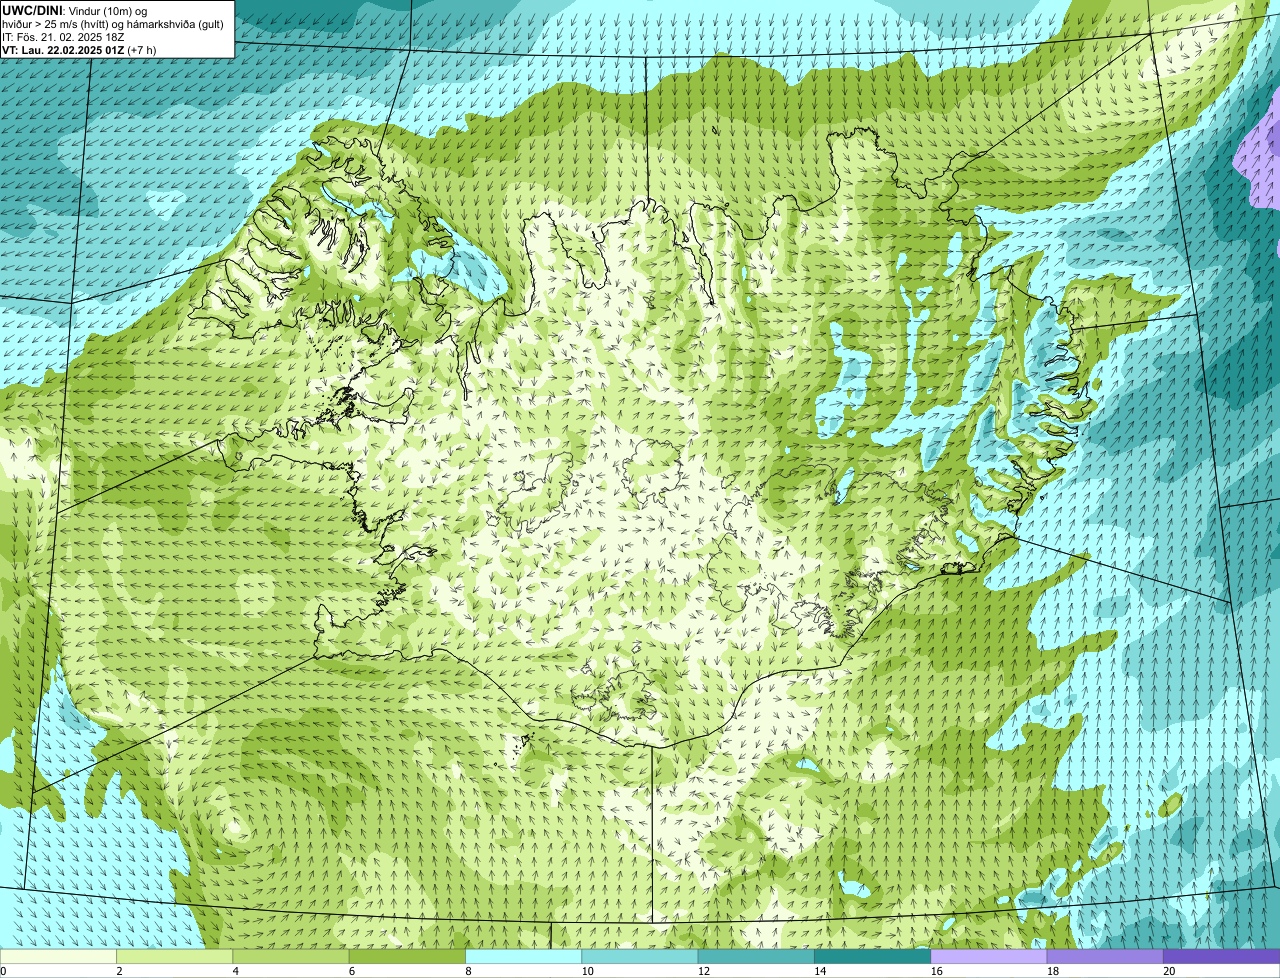Select the light green 2–4 legend swatch
The image size is (1280, 978).
[x=176, y=956]
